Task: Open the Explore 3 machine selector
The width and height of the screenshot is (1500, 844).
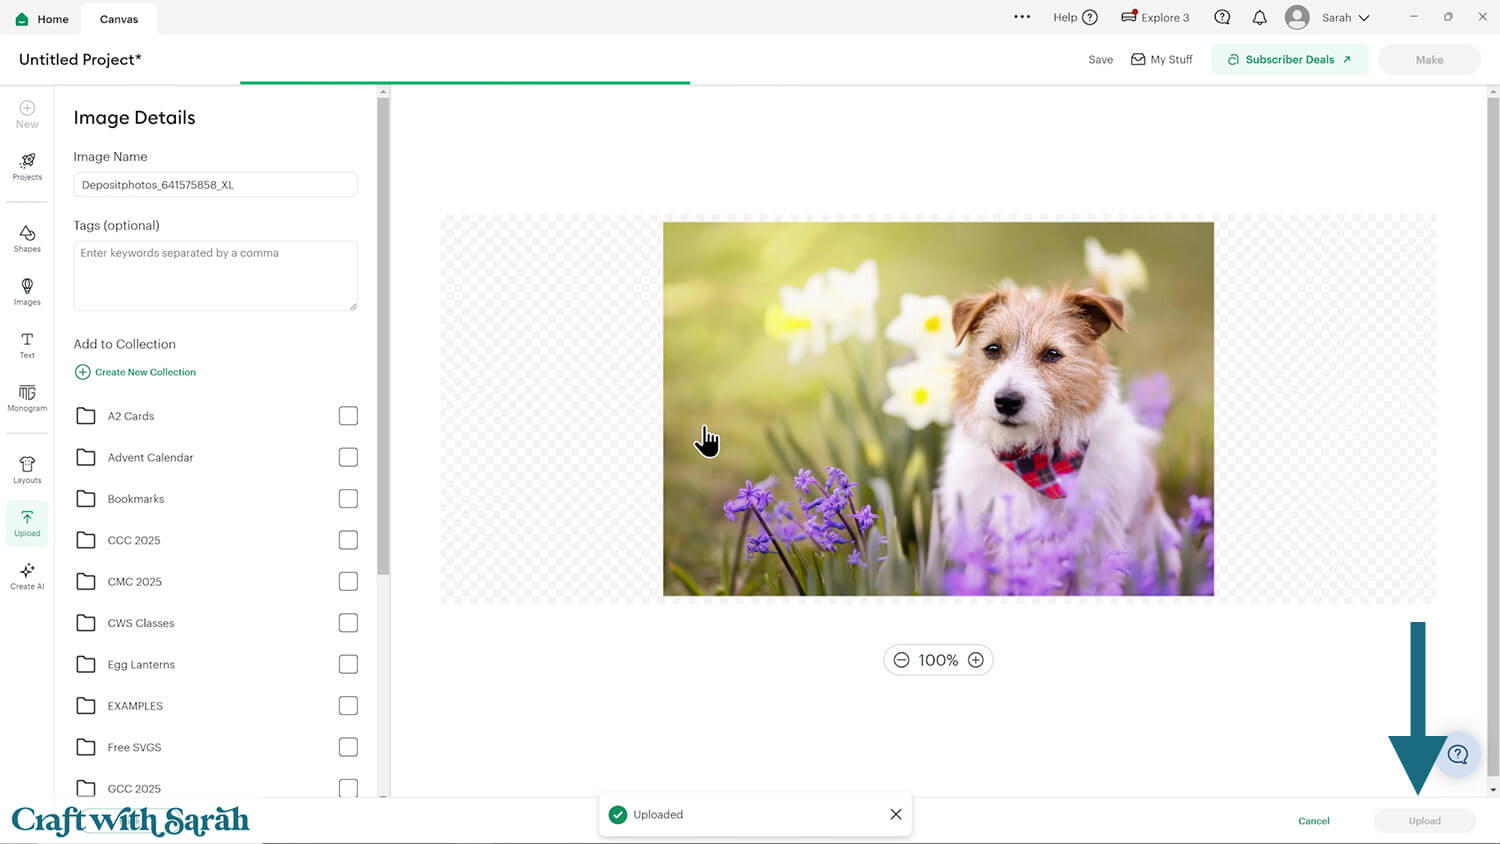Action: pos(1155,18)
